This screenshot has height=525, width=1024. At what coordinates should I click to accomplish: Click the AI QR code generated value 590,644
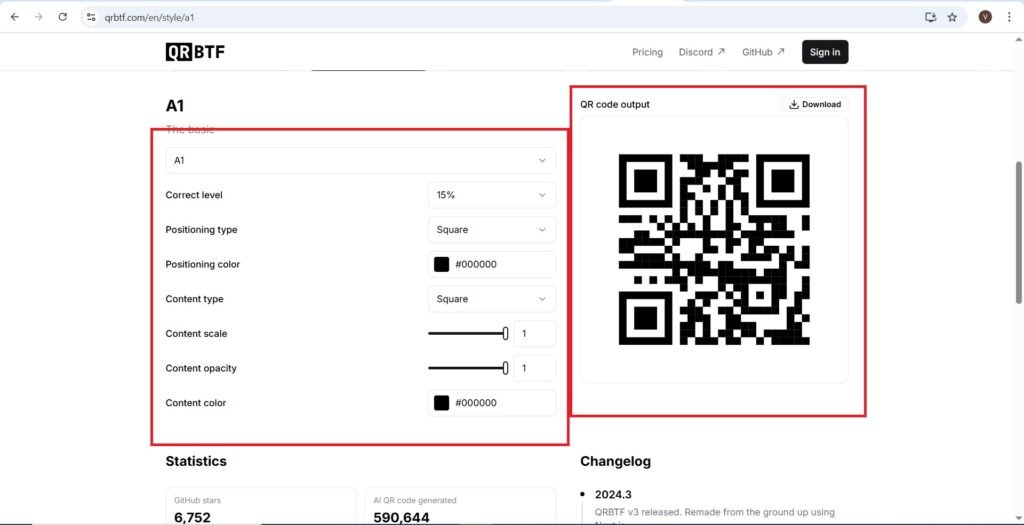tap(401, 518)
